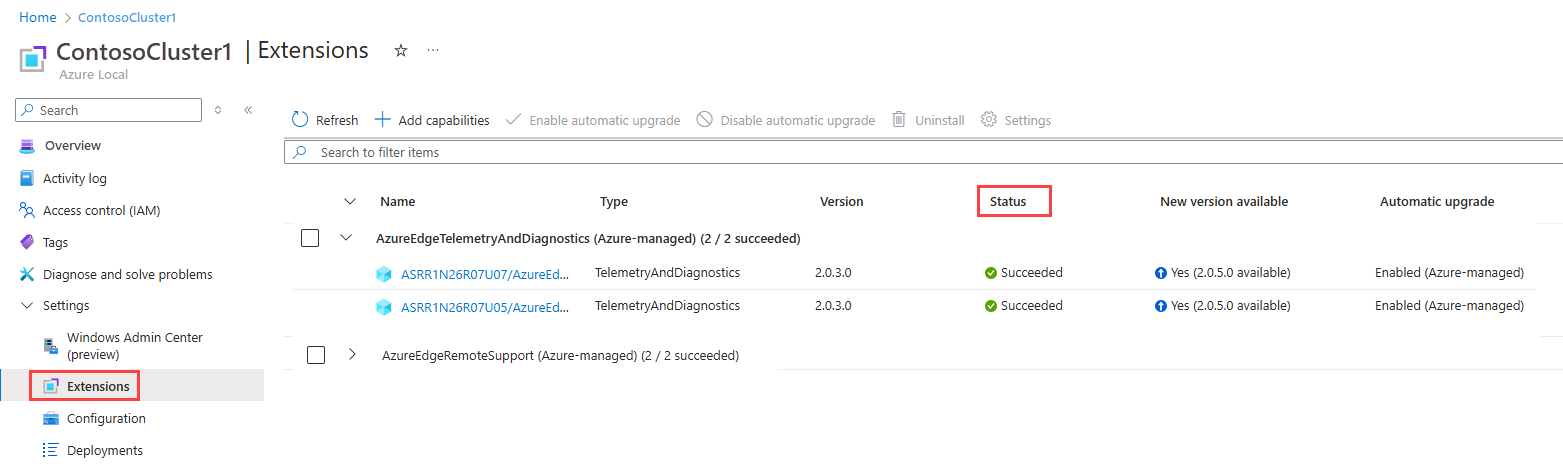Click the Succeeded status icon for ASRR1N26R07U05

991,306
